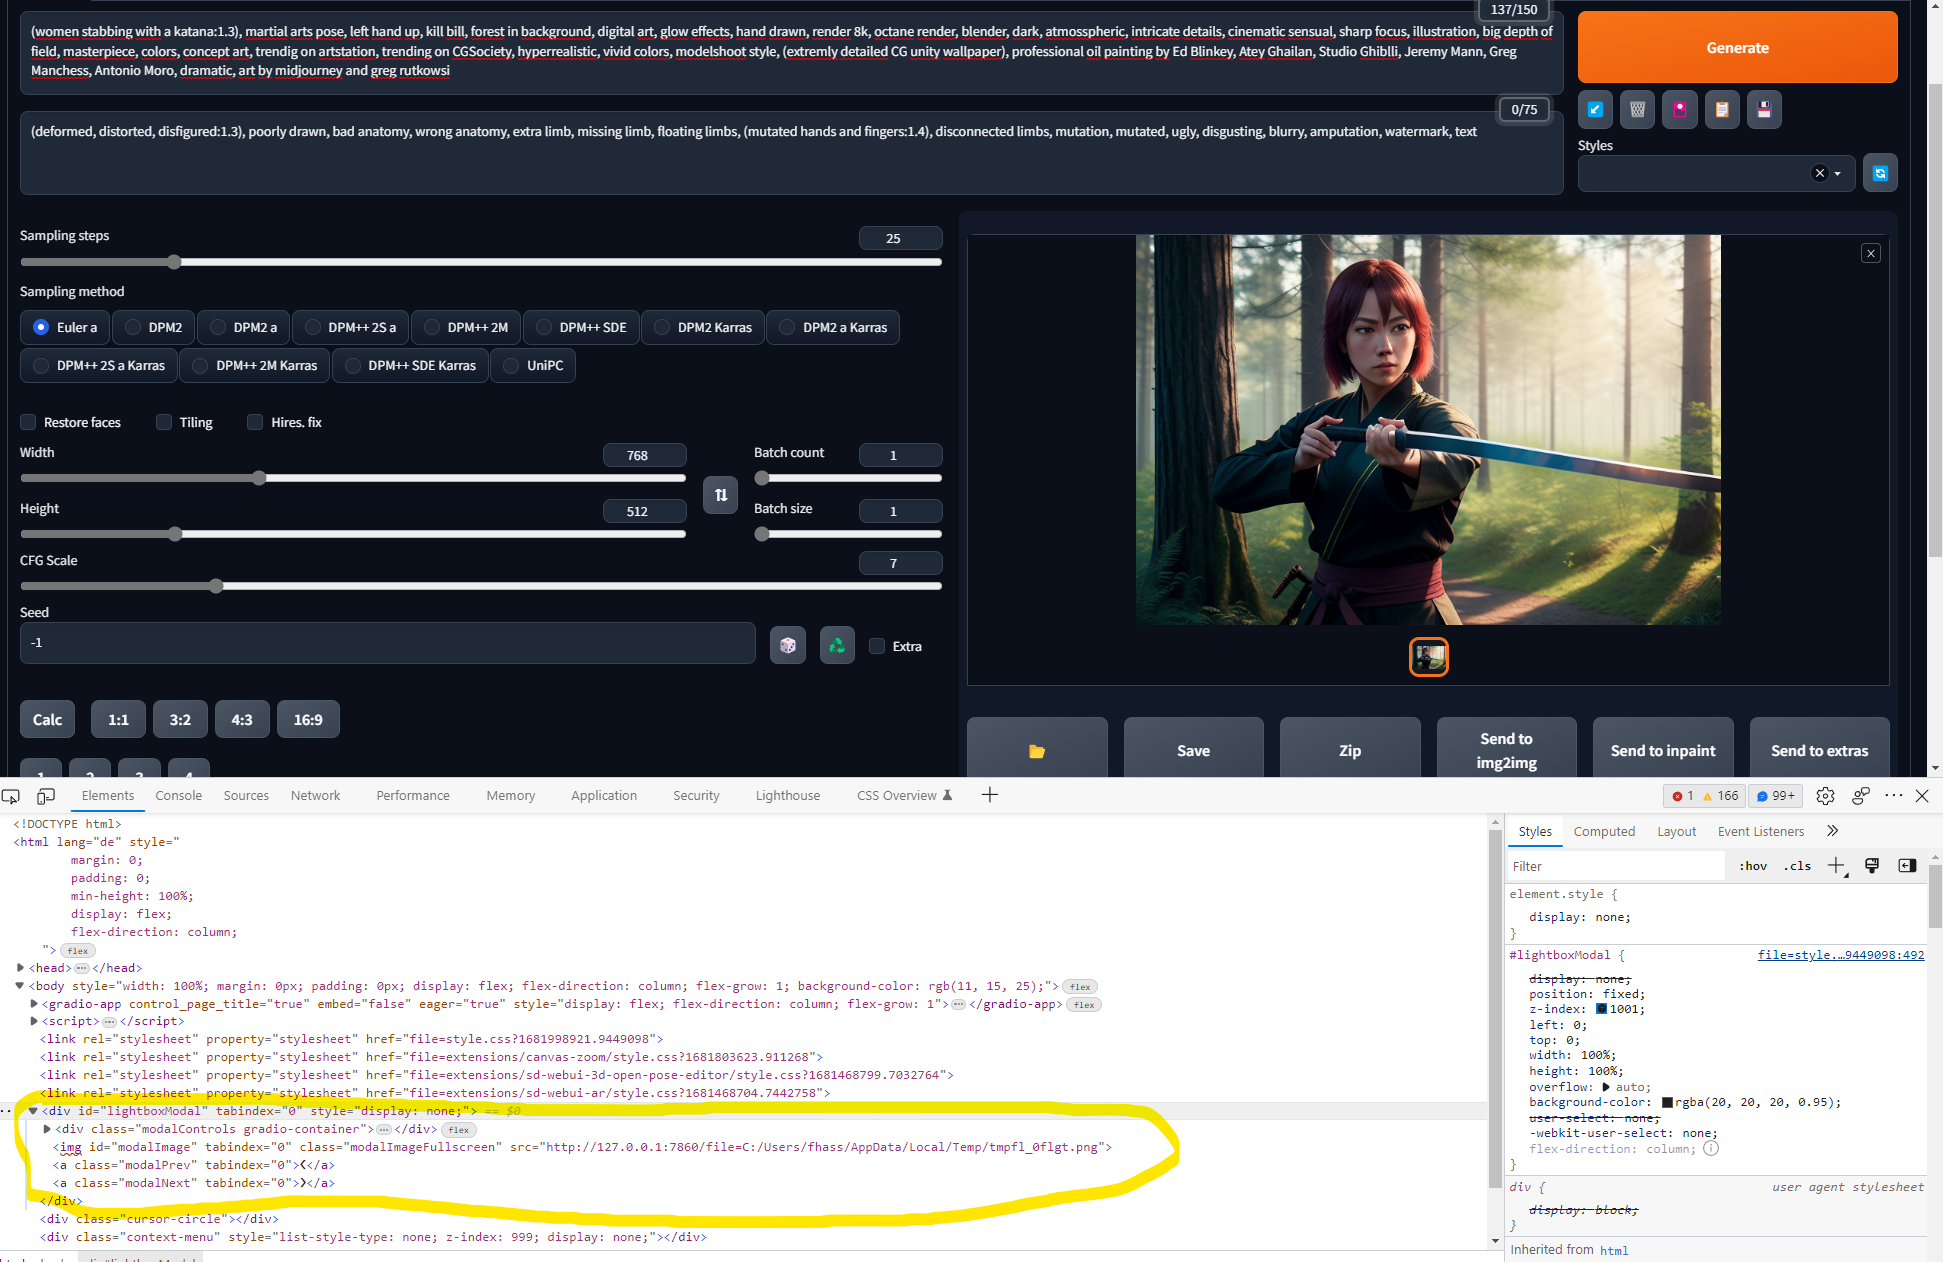Click the CFG Scale slider handle
Viewport: 1943px width, 1262px height.
click(216, 586)
